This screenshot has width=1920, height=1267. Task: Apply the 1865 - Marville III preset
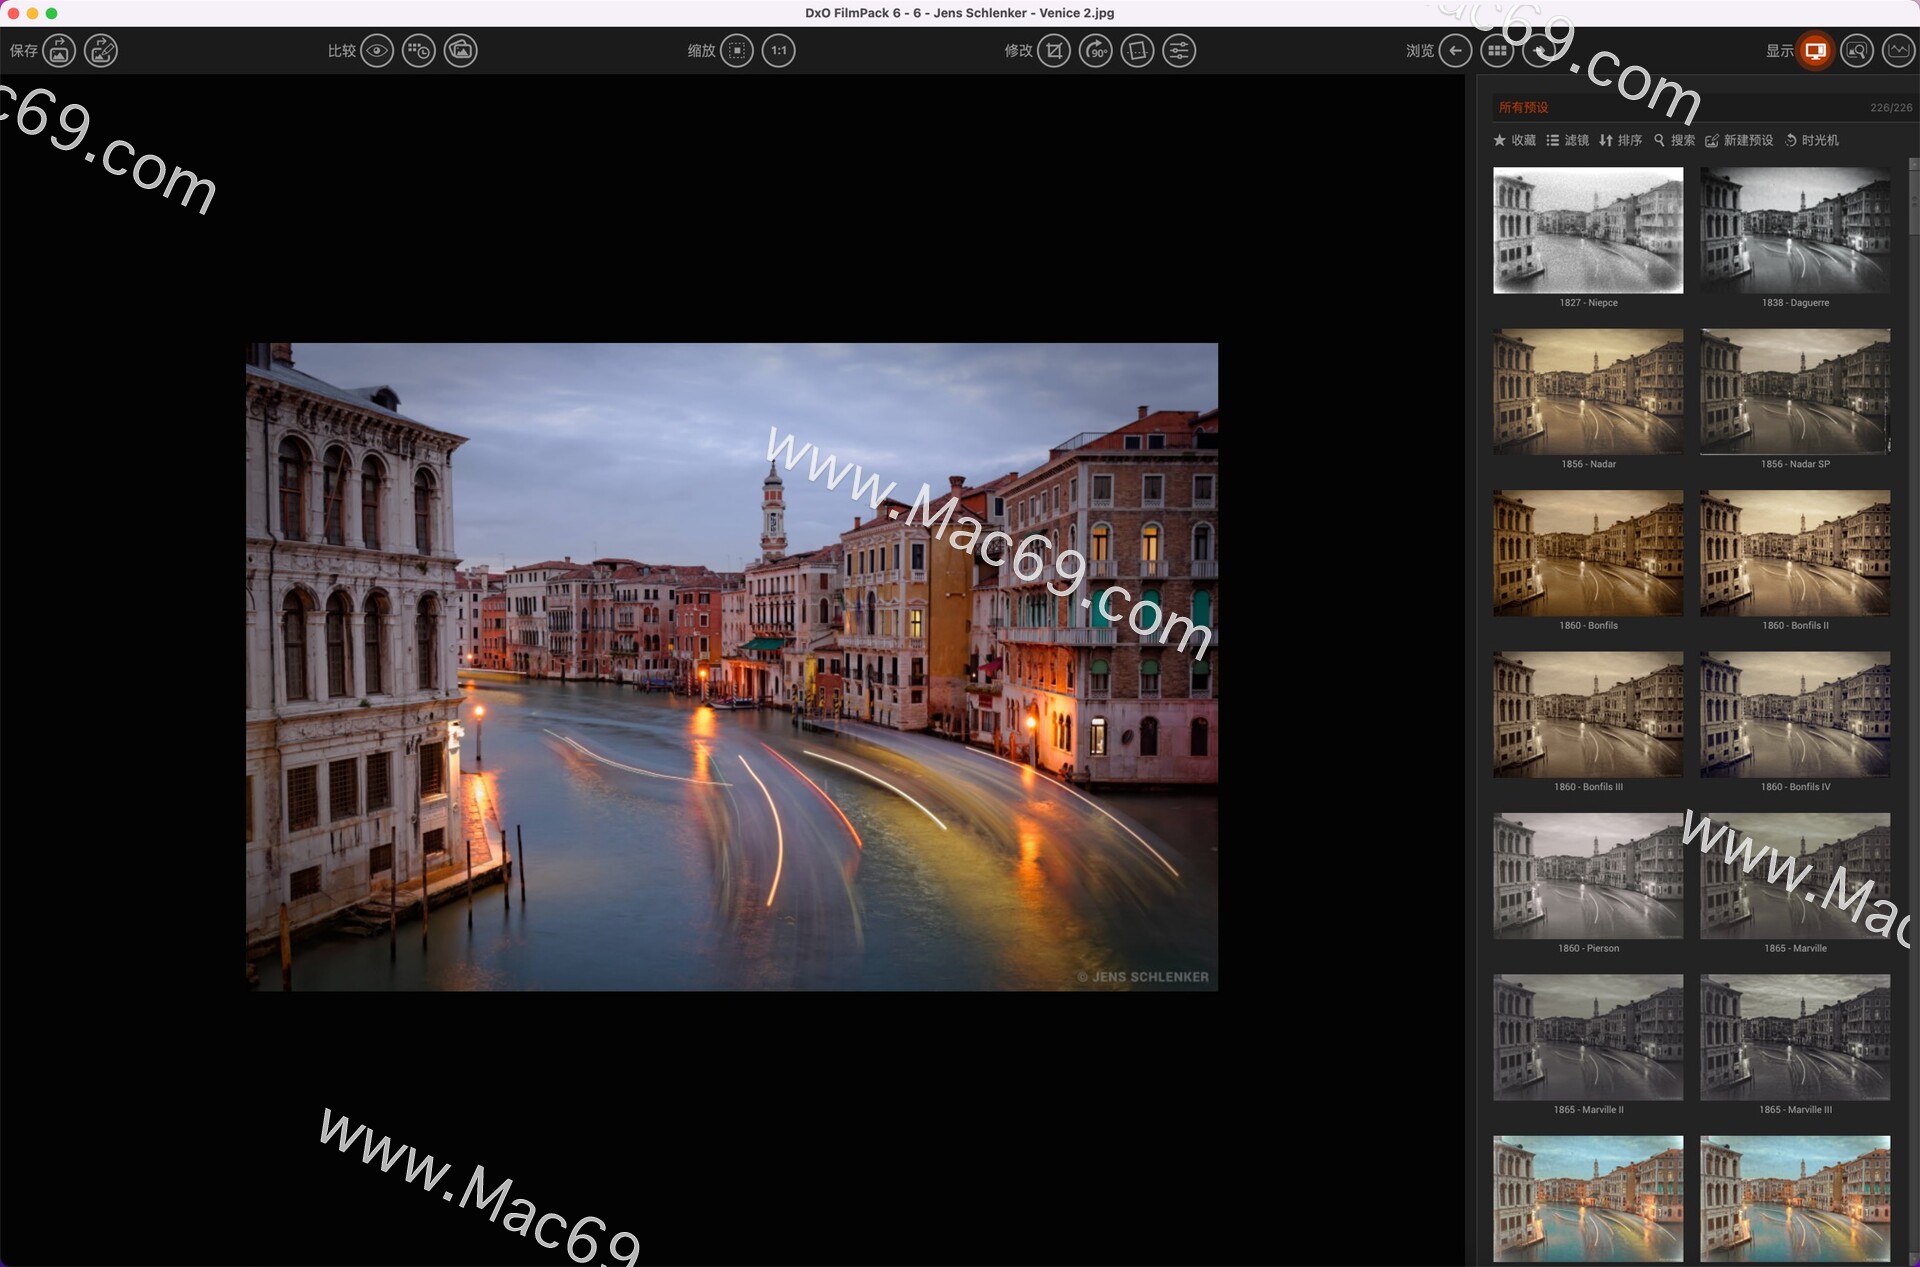coord(1795,1037)
